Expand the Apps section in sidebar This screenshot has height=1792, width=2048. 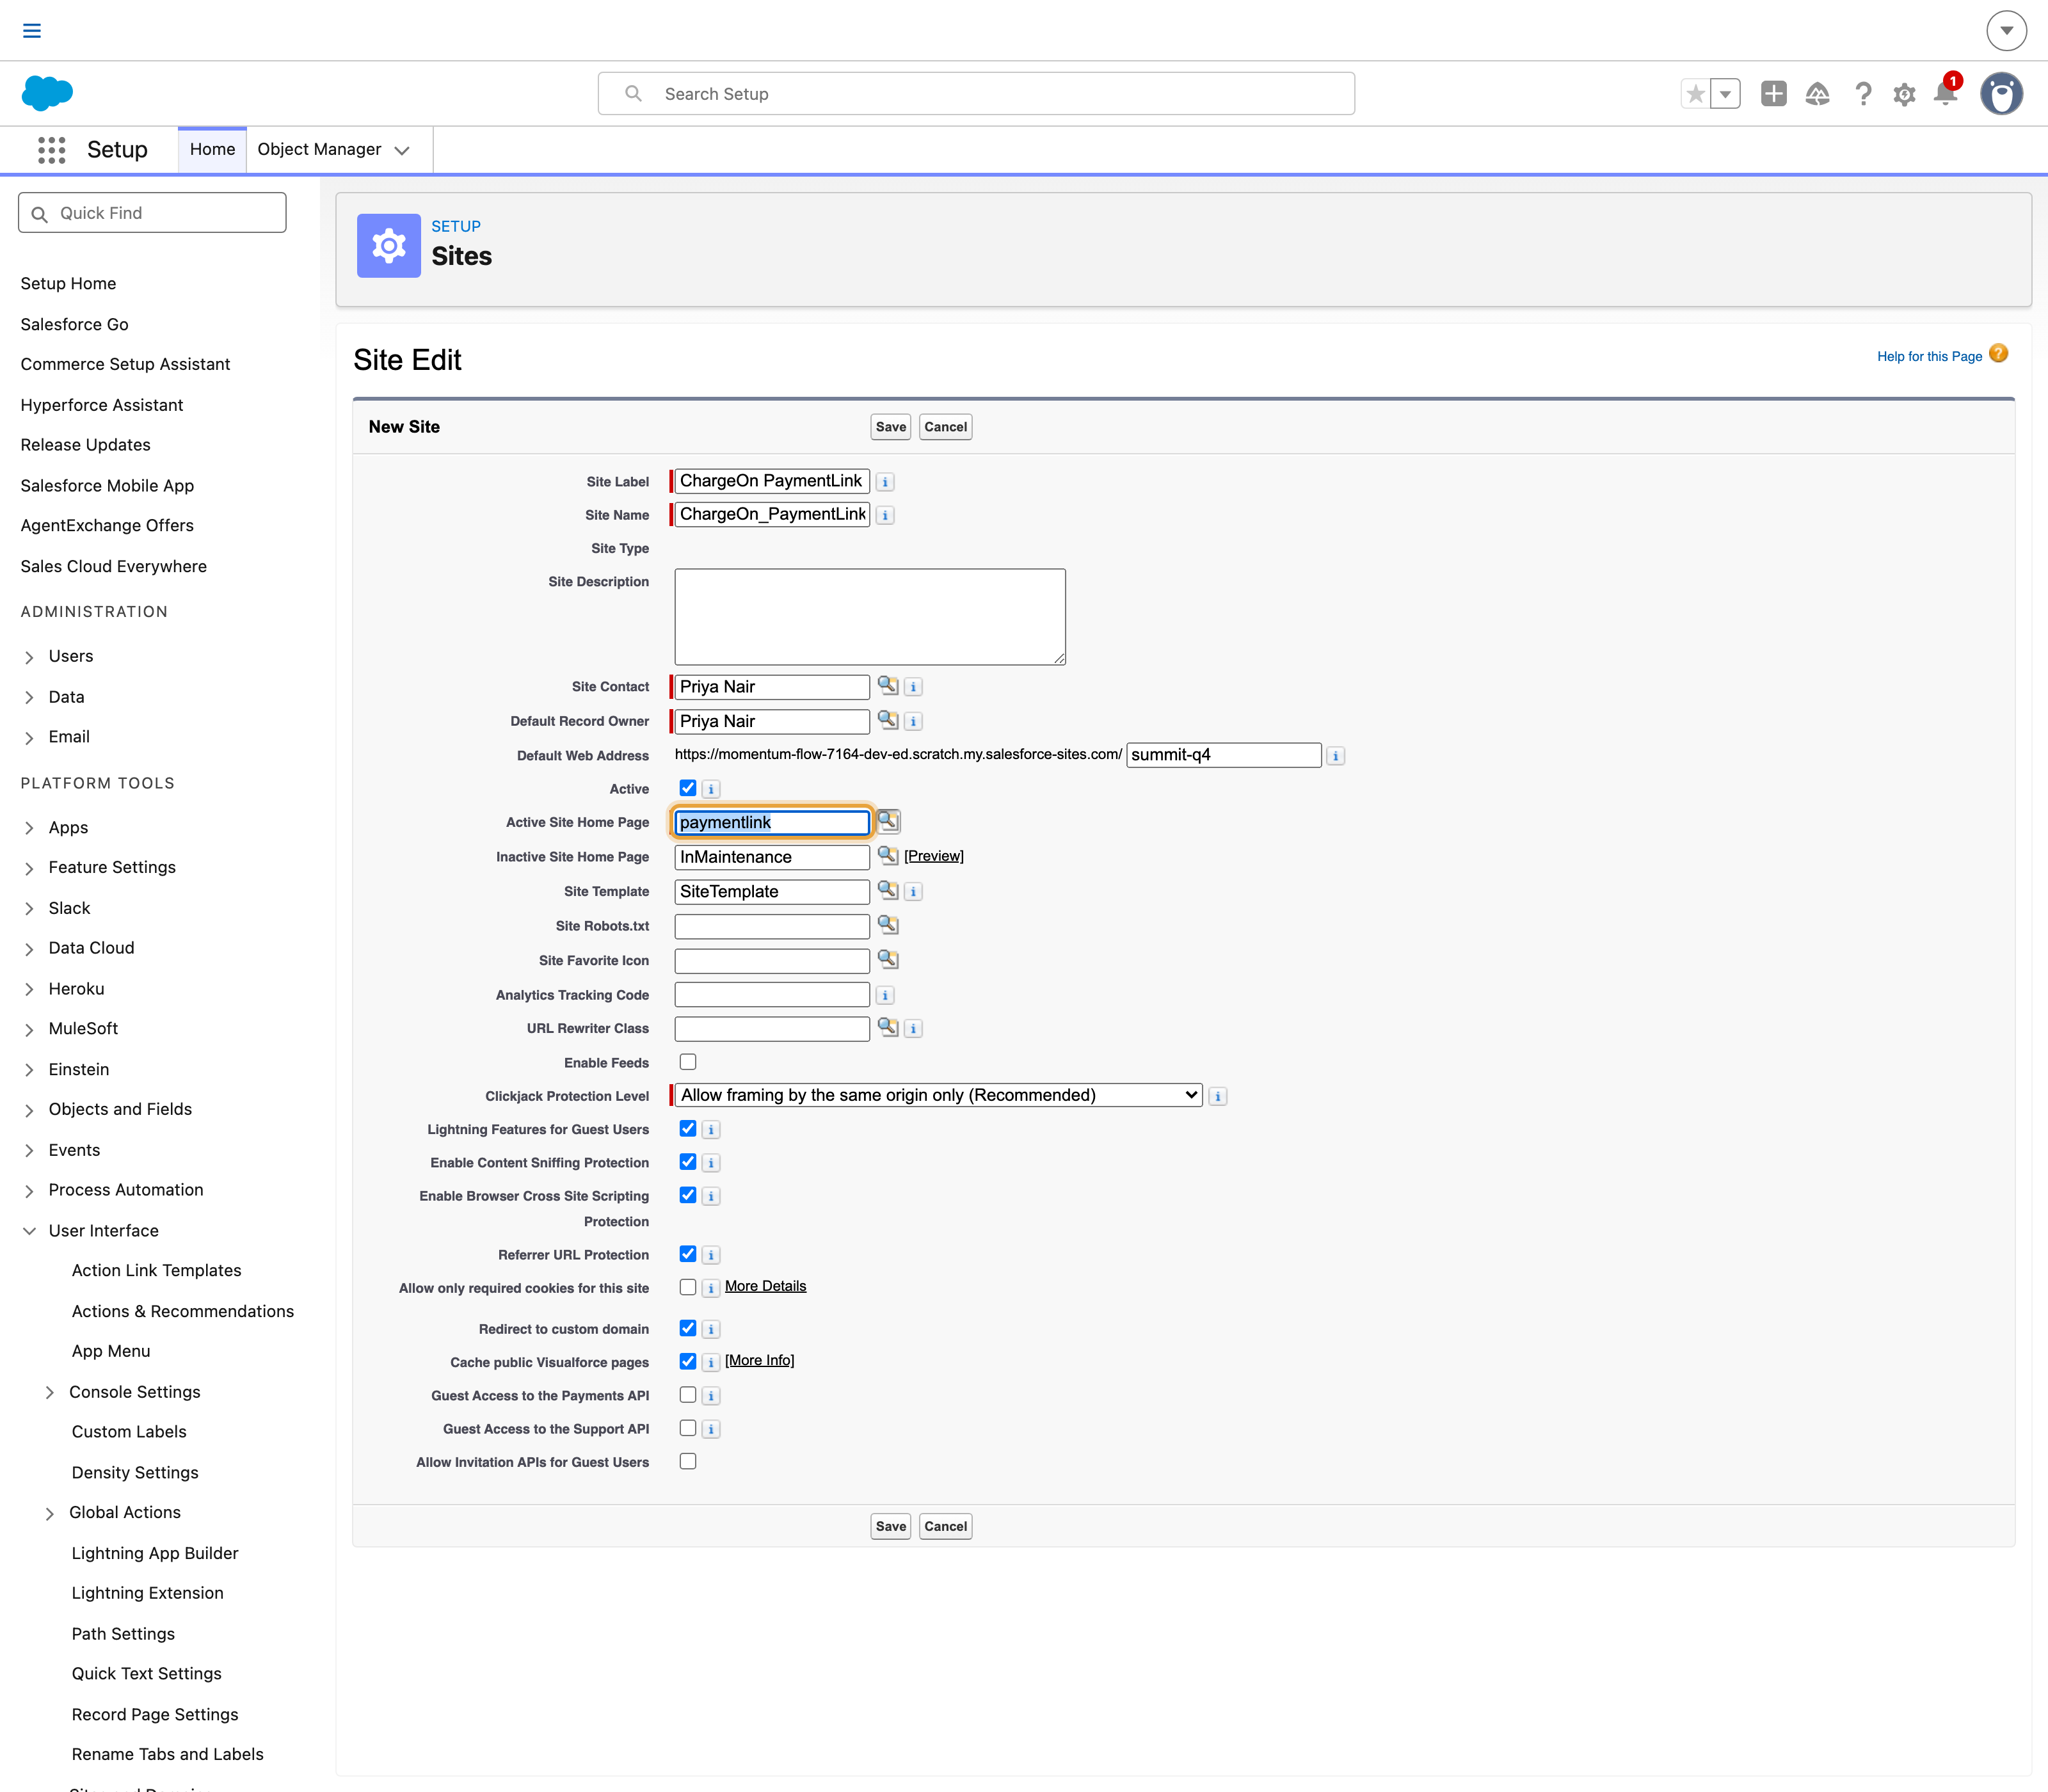(x=29, y=828)
